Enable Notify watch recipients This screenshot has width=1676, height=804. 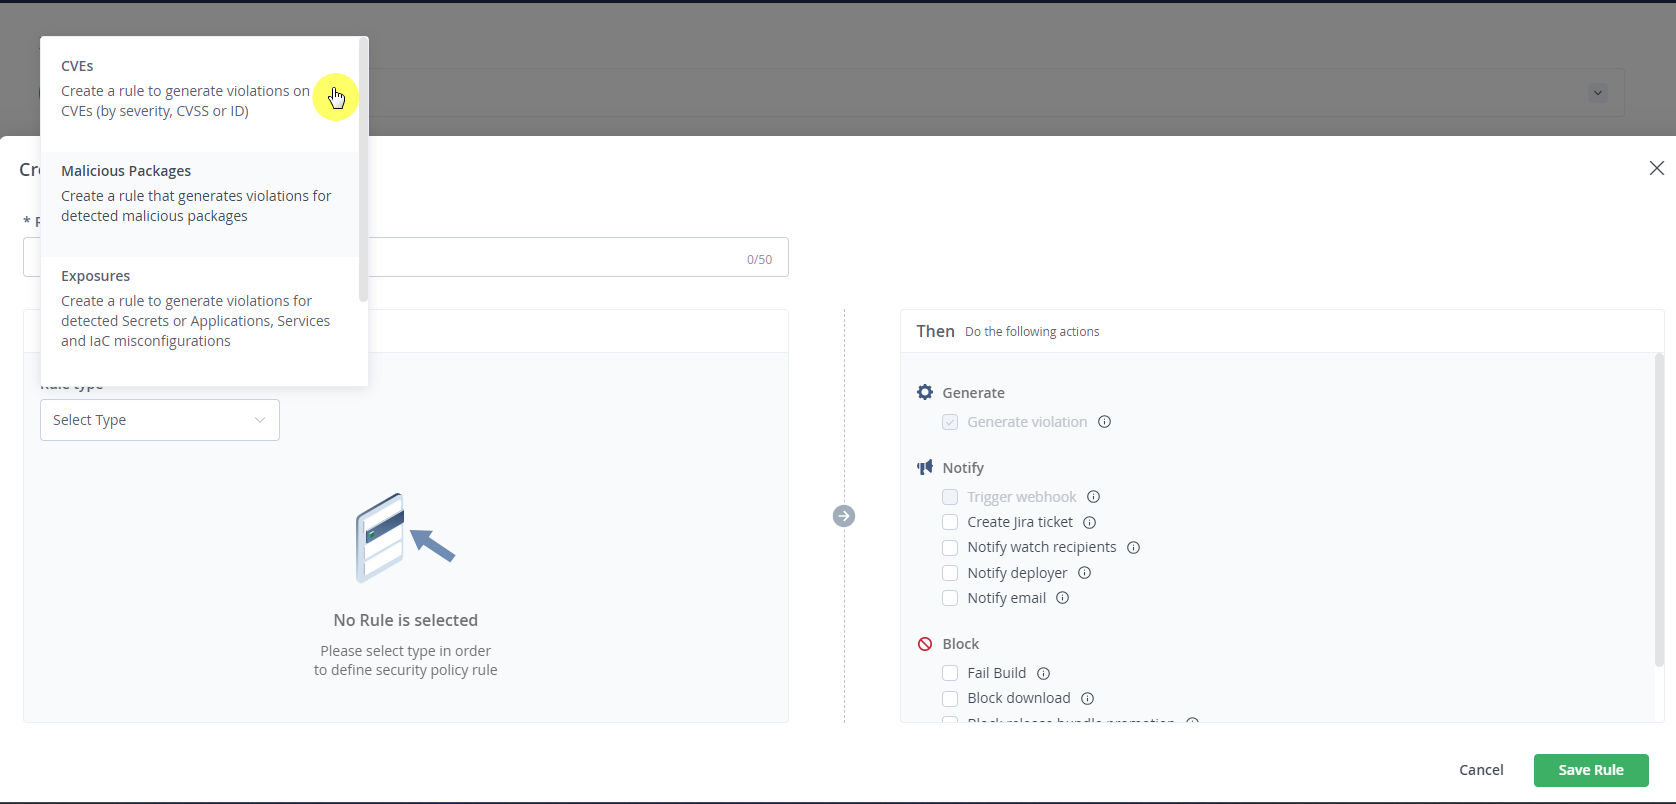tap(950, 547)
